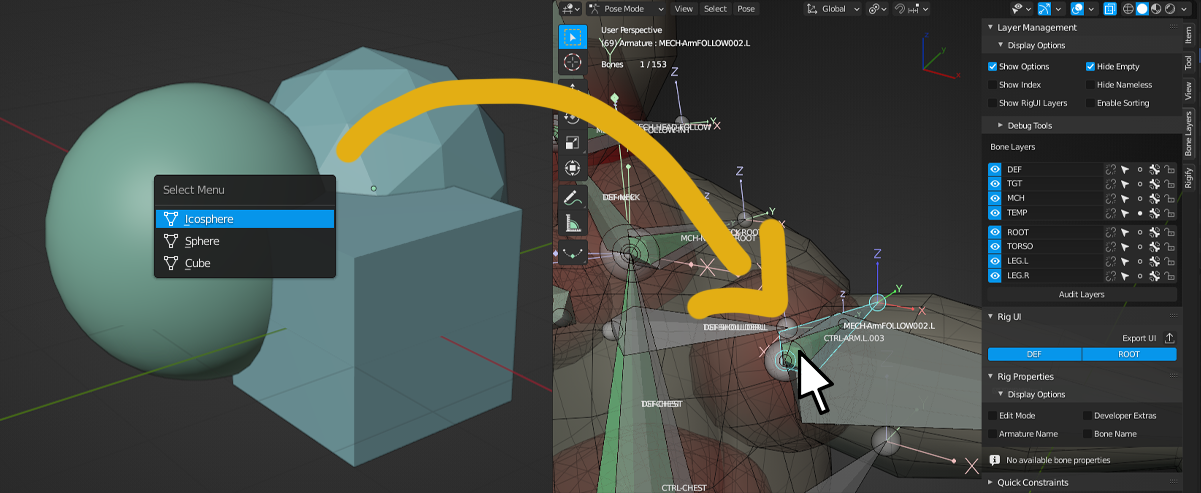Toggle visibility of the LEG.L layer
Viewport: 1201px width, 493px height.
click(x=995, y=261)
